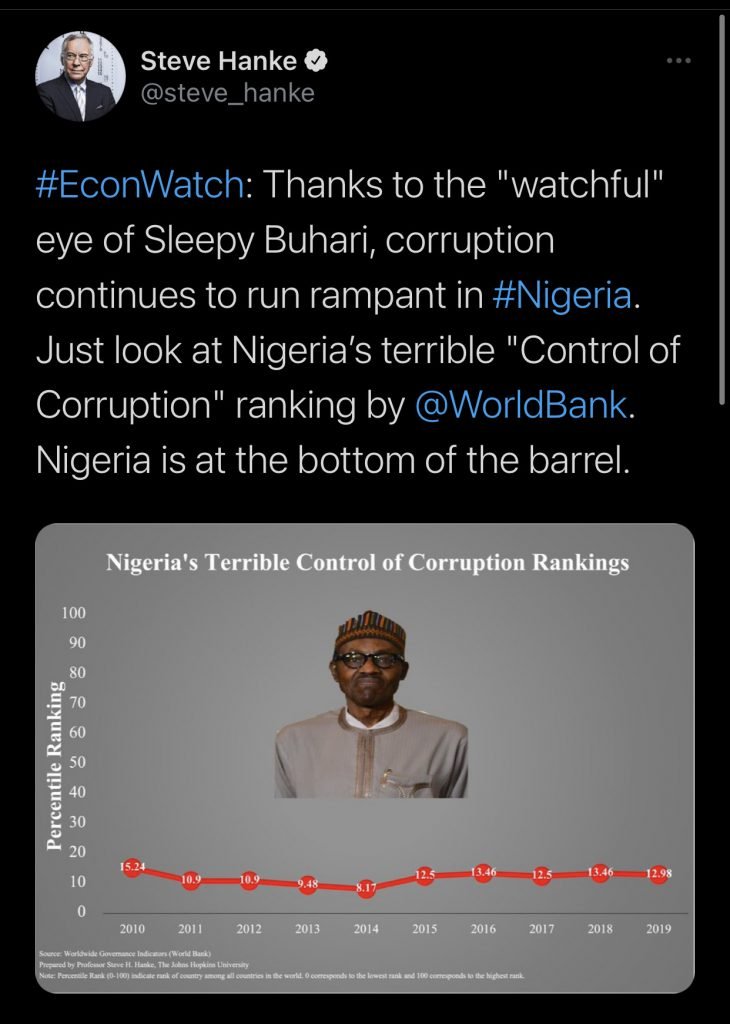
Task: Open the @steve_hanke handle link
Action: 227,93
